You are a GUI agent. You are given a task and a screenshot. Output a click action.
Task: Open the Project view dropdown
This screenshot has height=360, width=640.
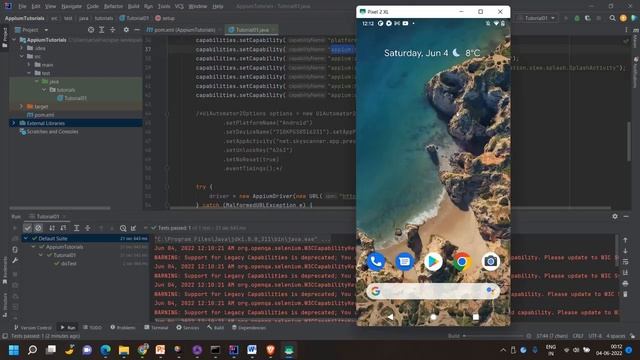tap(31, 30)
